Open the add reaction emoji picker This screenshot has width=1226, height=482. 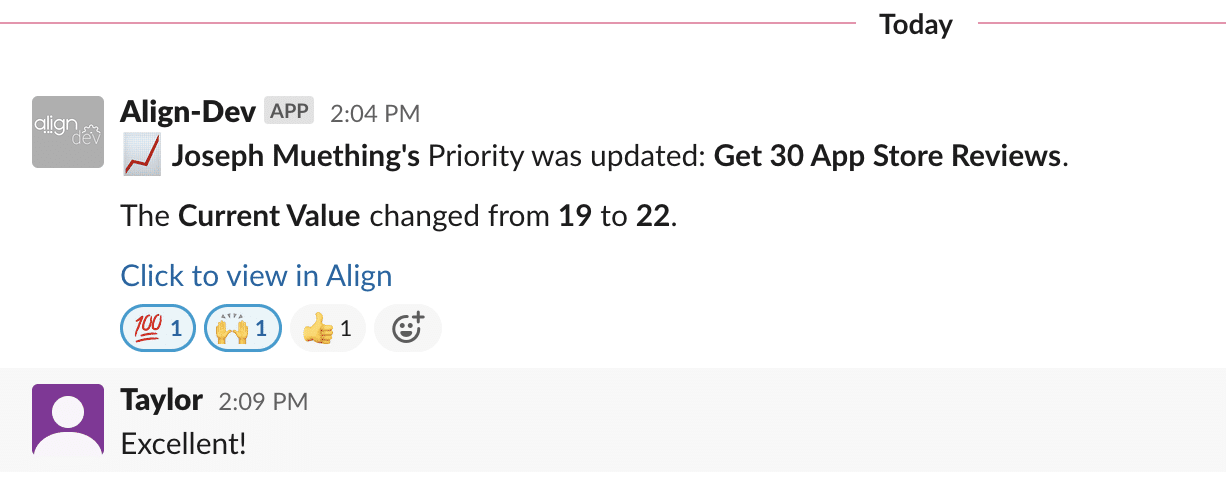coord(407,328)
